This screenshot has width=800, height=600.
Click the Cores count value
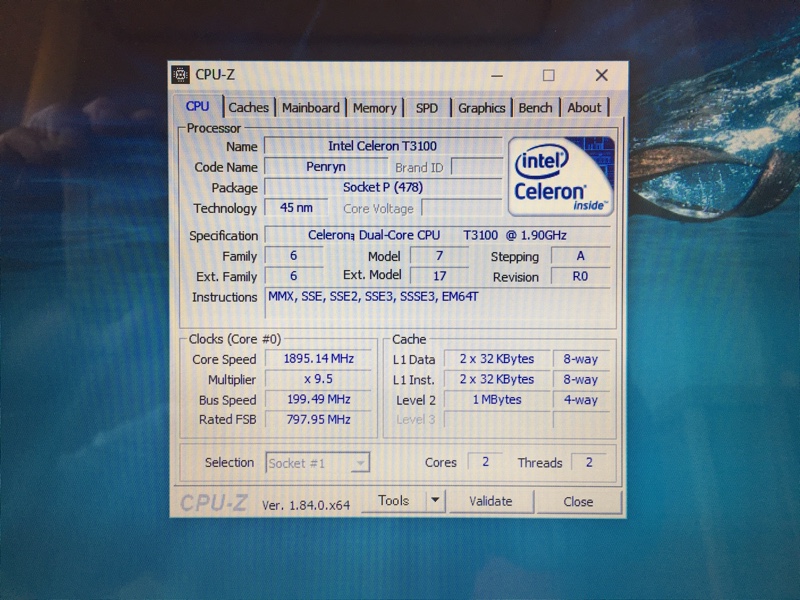pos(486,462)
